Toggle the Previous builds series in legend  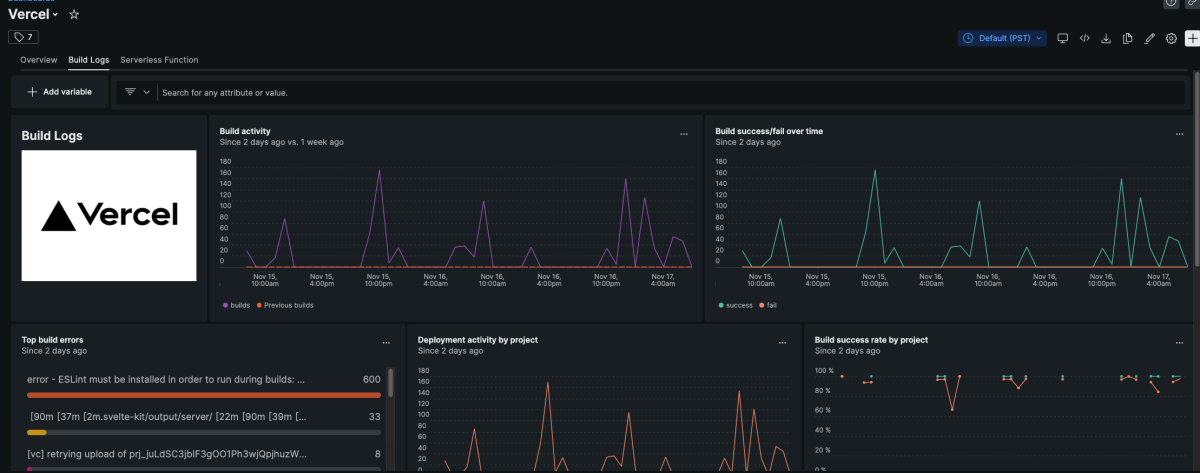pyautogui.click(x=285, y=305)
